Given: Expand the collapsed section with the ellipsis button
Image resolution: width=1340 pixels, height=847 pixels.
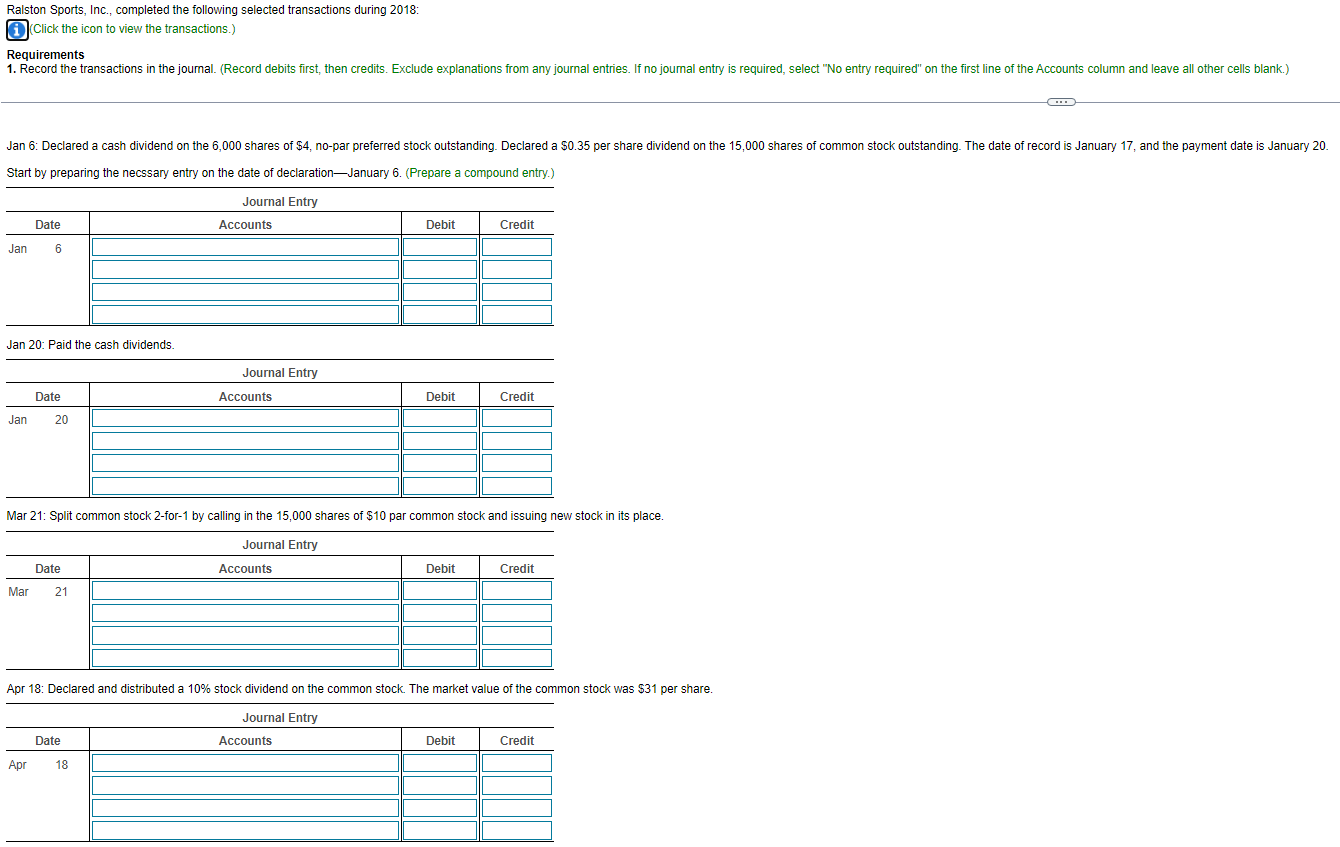Looking at the screenshot, I should point(1060,102).
